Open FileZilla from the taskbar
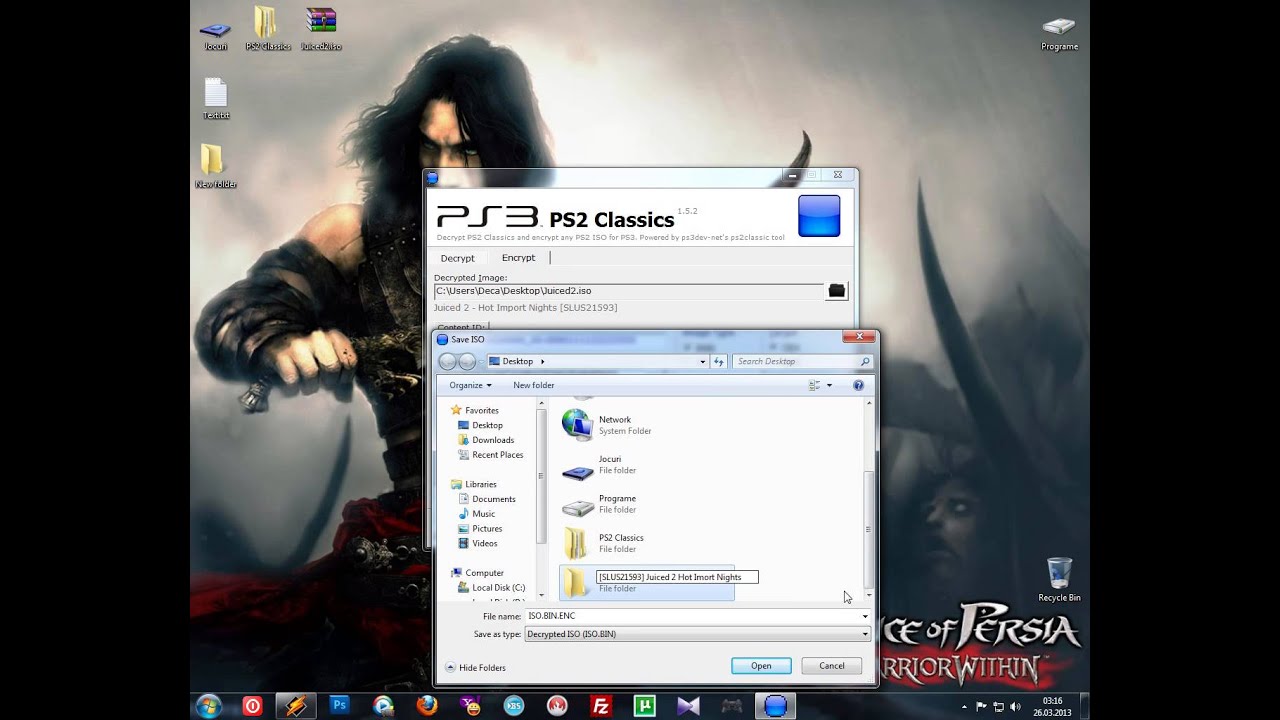The image size is (1280, 720). tap(601, 705)
